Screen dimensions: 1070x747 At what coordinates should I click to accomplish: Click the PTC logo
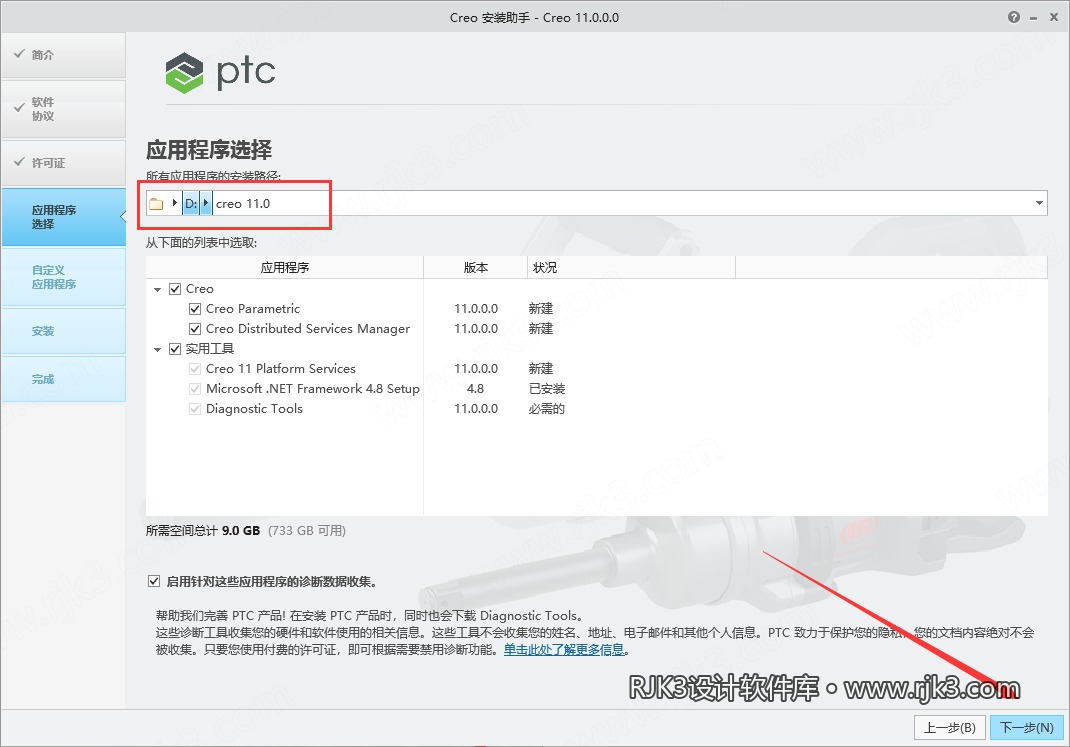pyautogui.click(x=220, y=72)
